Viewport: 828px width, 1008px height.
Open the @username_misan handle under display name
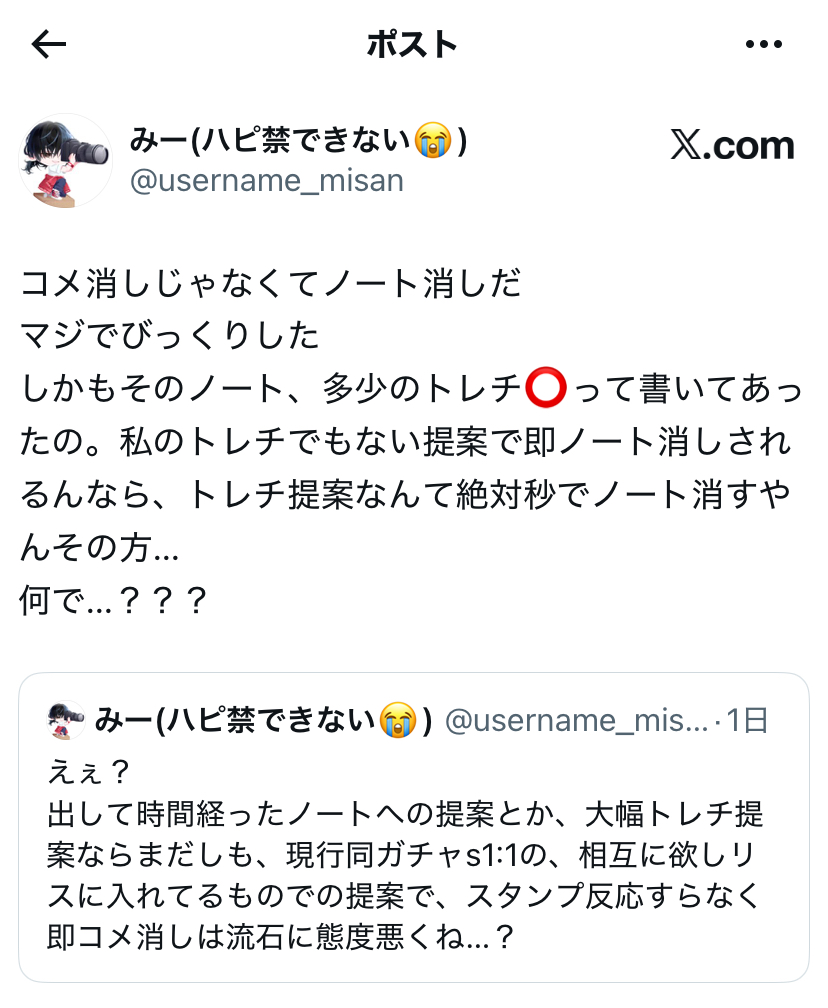click(267, 181)
